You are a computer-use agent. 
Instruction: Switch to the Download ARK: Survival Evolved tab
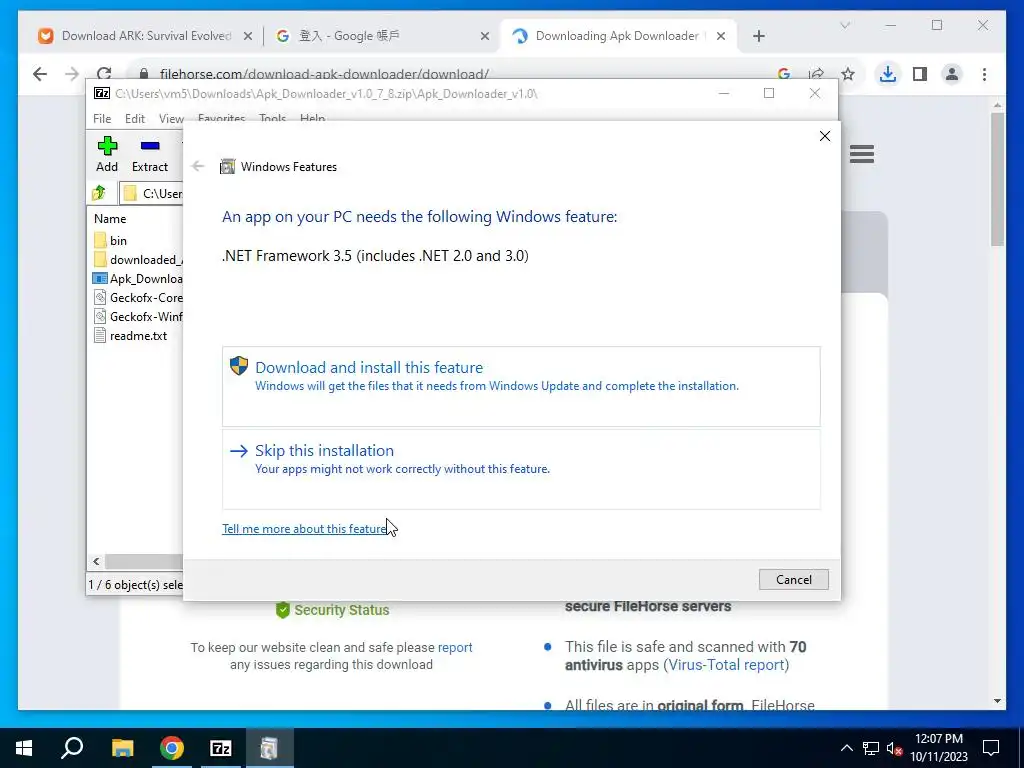point(145,36)
